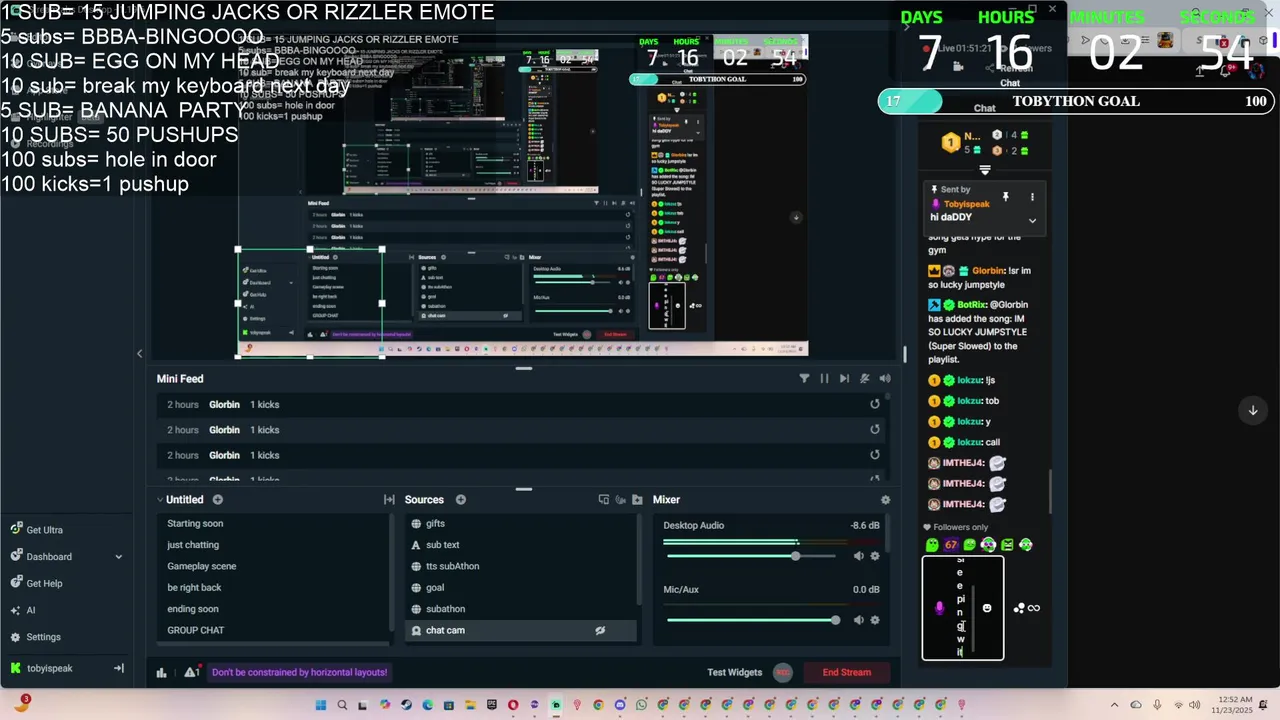Open Desktop Audio source settings gear
The width and height of the screenshot is (1280, 720).
(x=875, y=556)
